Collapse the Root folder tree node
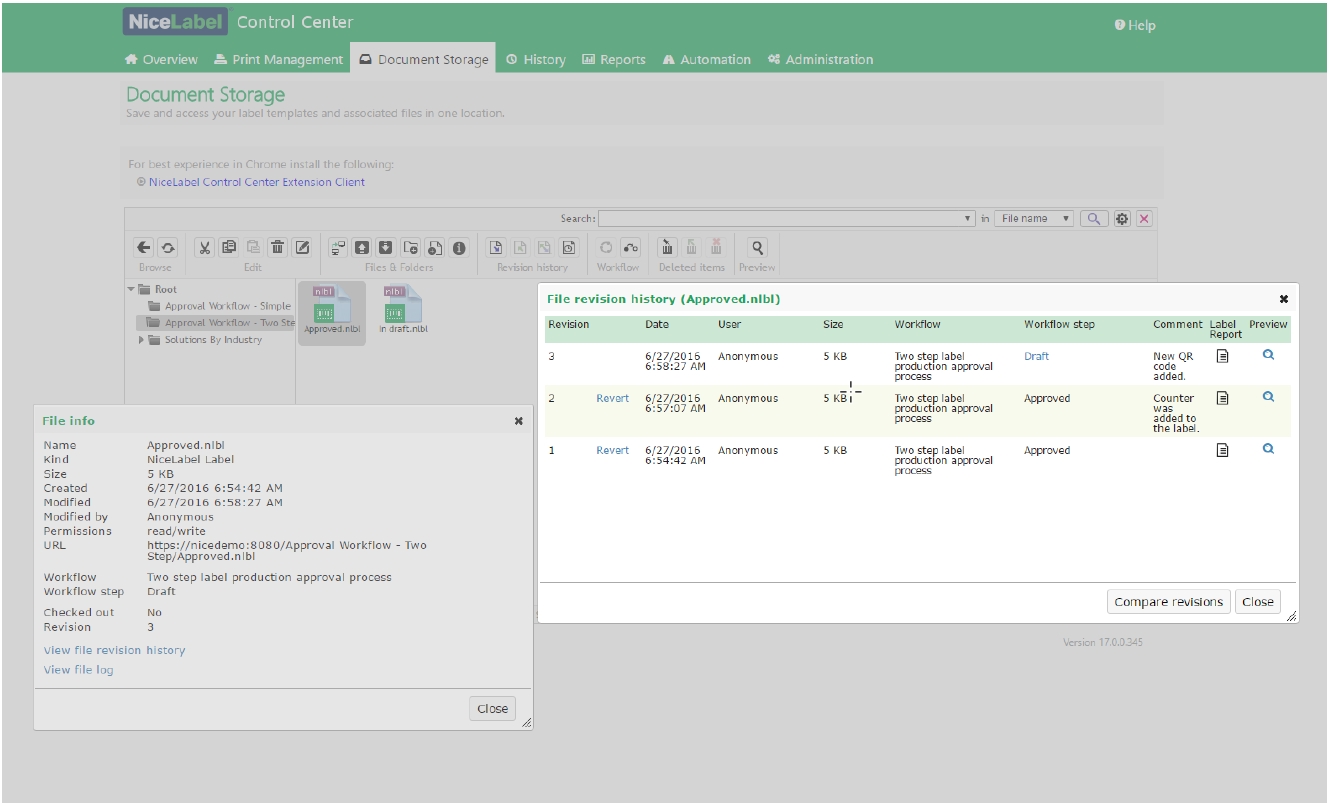 click(131, 290)
